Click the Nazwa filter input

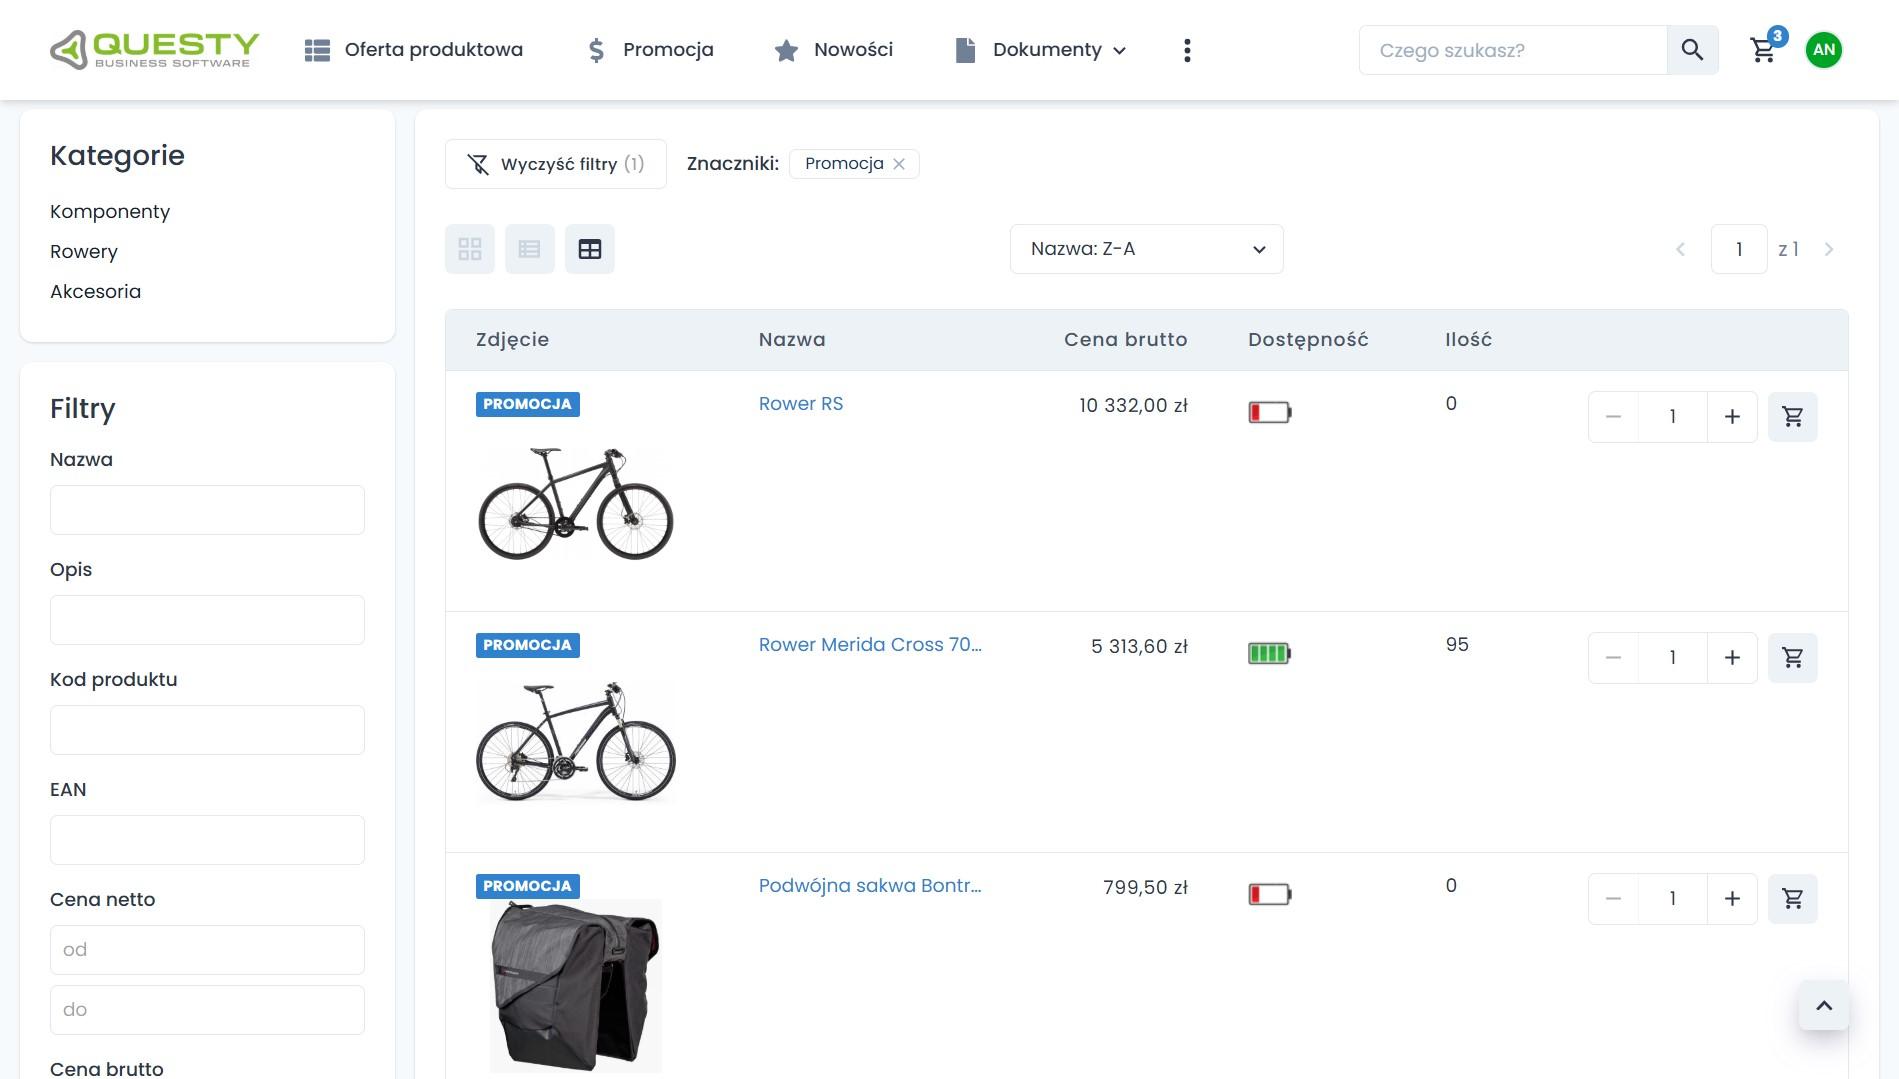tap(207, 510)
